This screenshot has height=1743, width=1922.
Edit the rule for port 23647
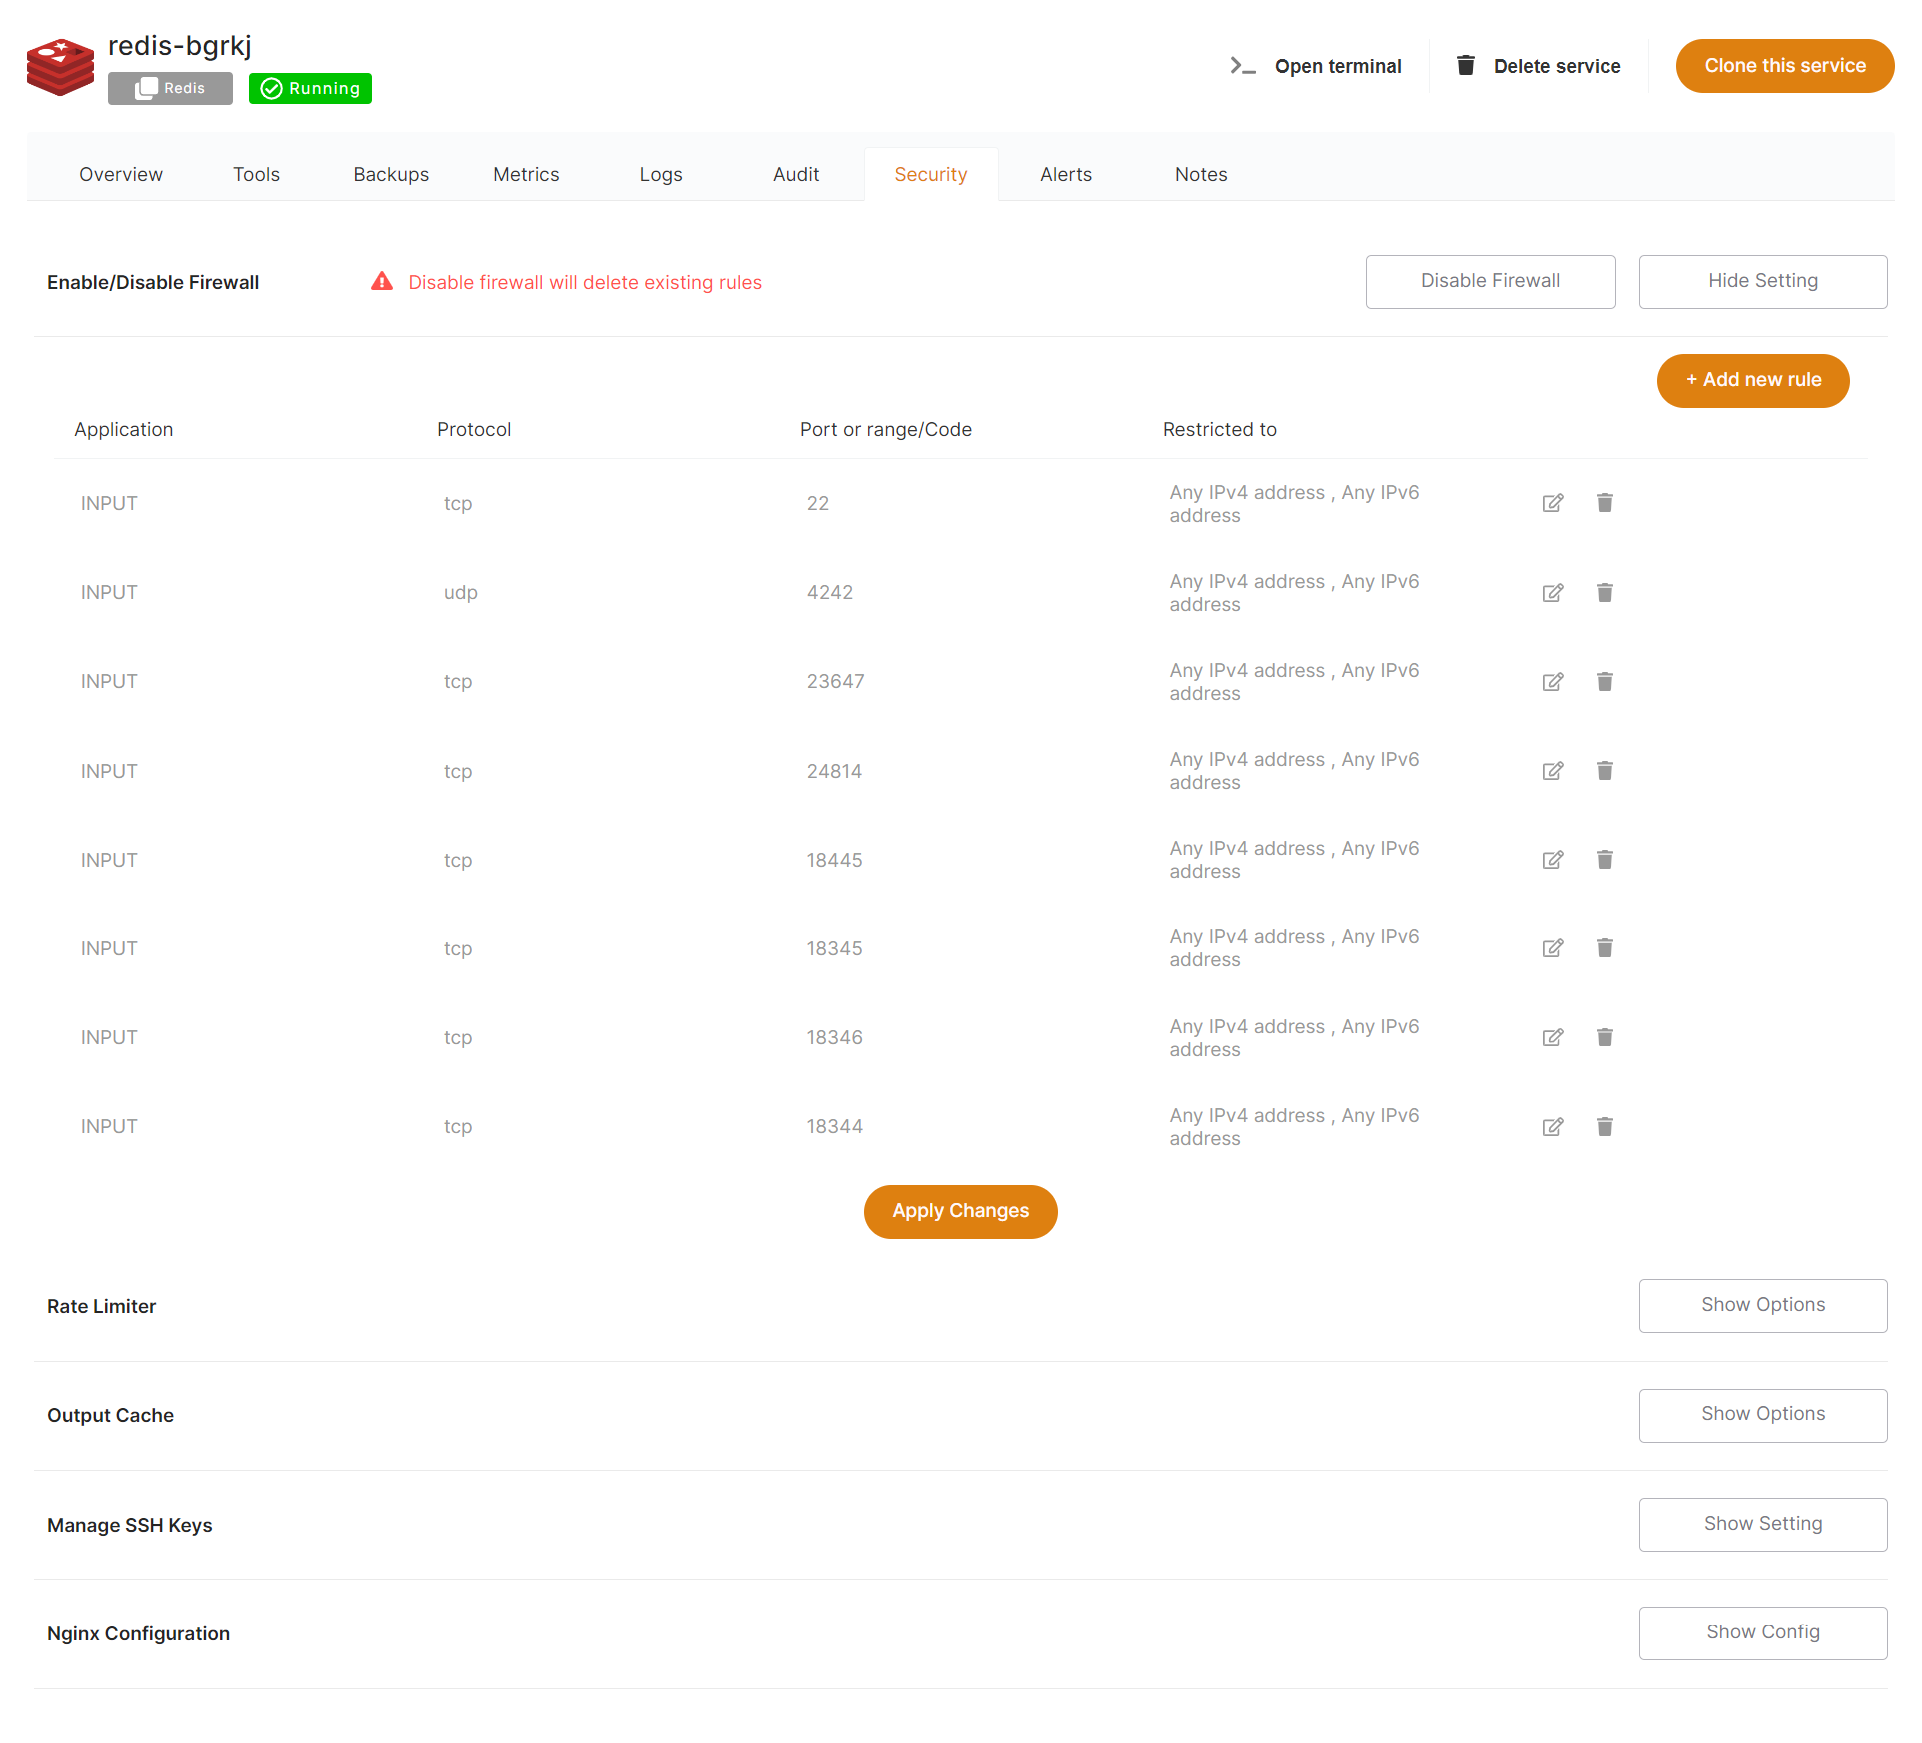pyautogui.click(x=1553, y=681)
